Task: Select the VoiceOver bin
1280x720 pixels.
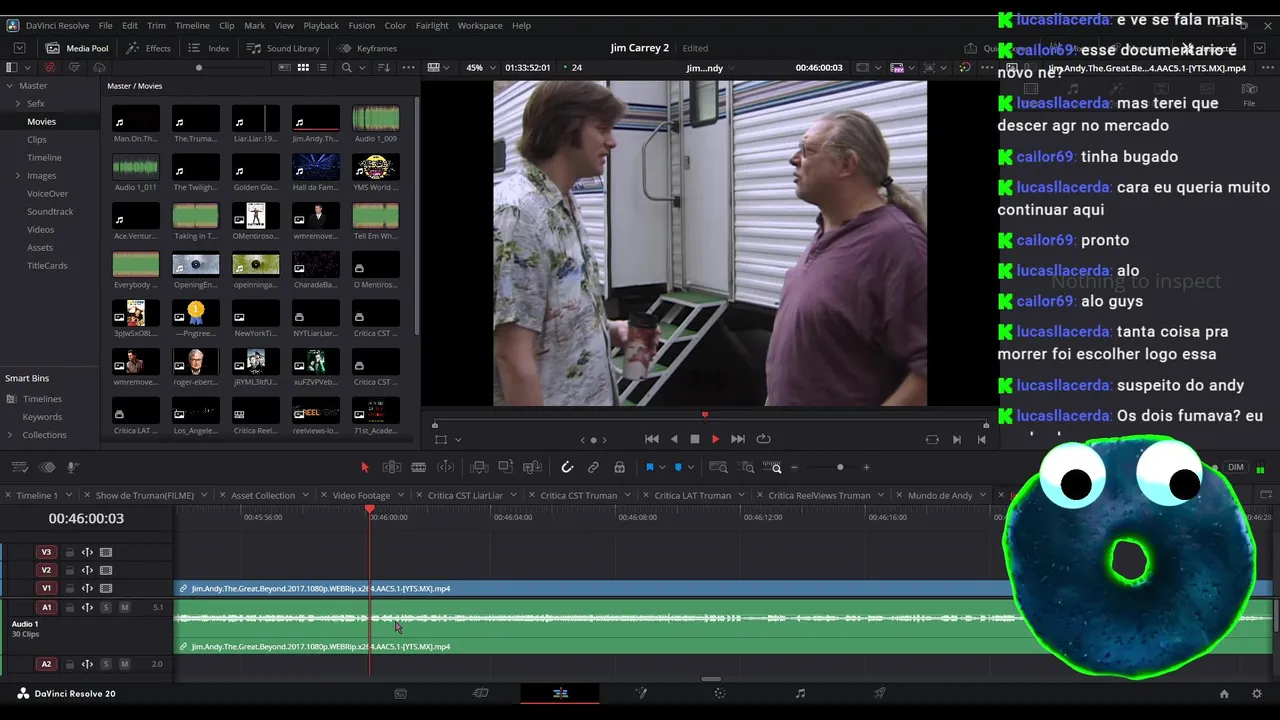Action: click(48, 194)
